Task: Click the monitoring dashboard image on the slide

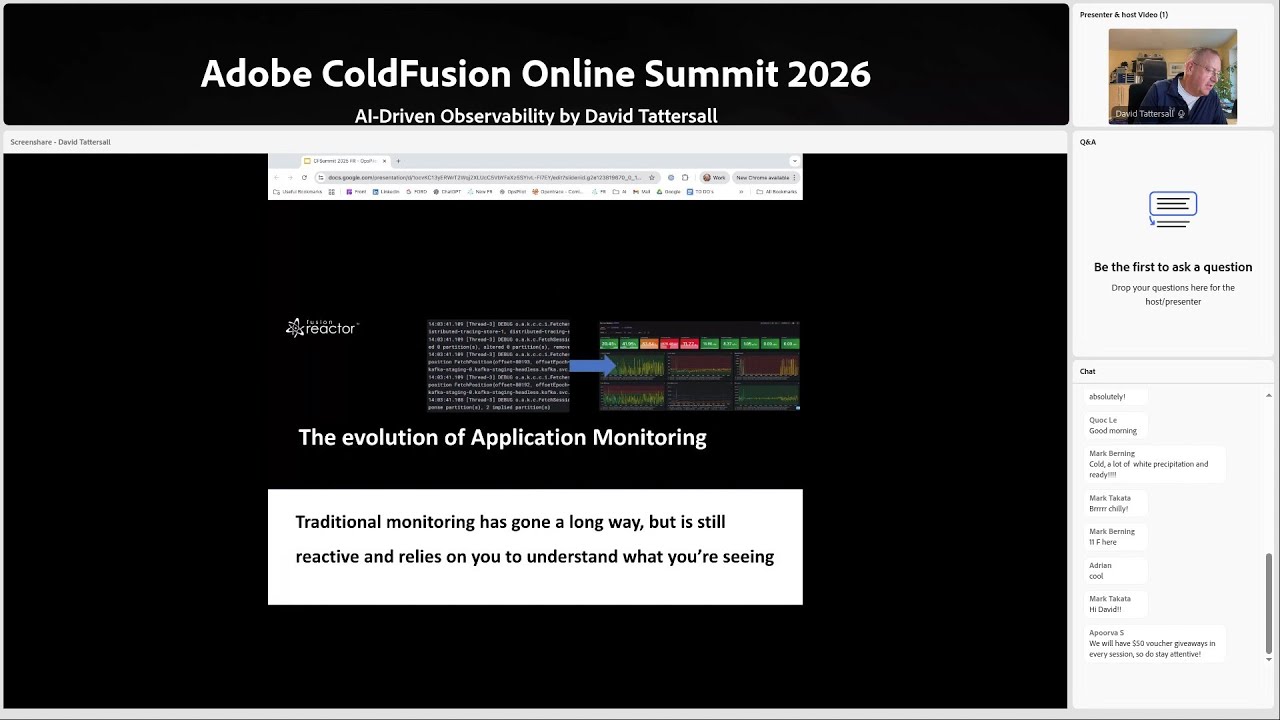Action: [699, 366]
